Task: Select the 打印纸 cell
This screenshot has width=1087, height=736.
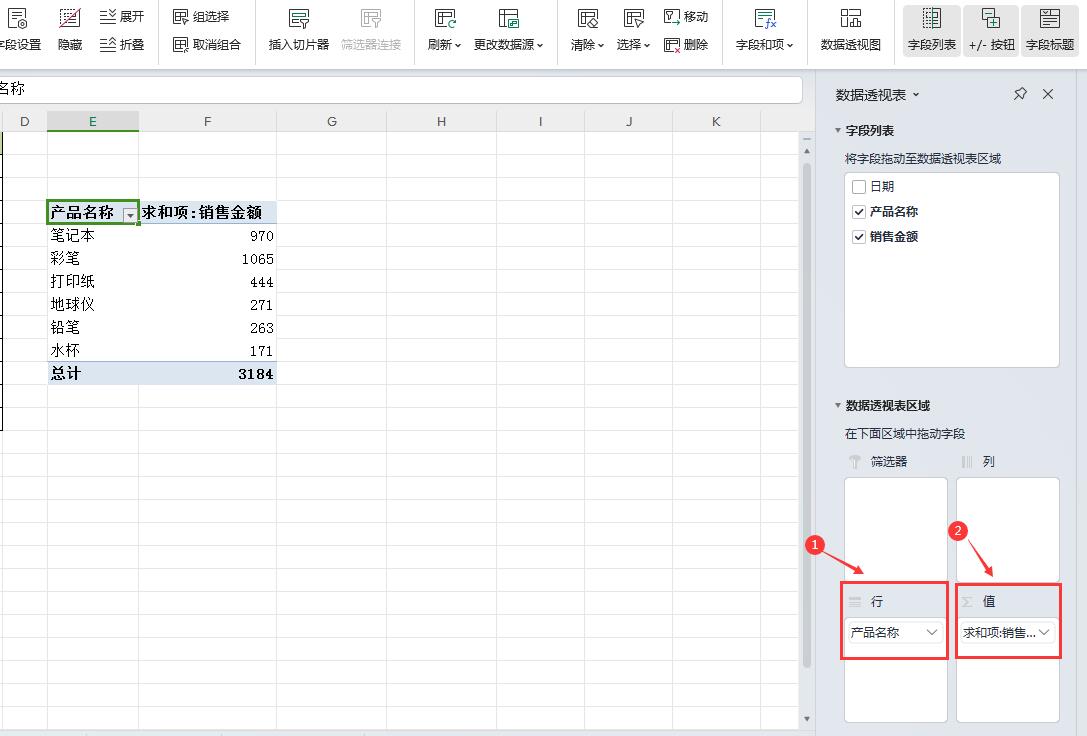Action: click(93, 281)
